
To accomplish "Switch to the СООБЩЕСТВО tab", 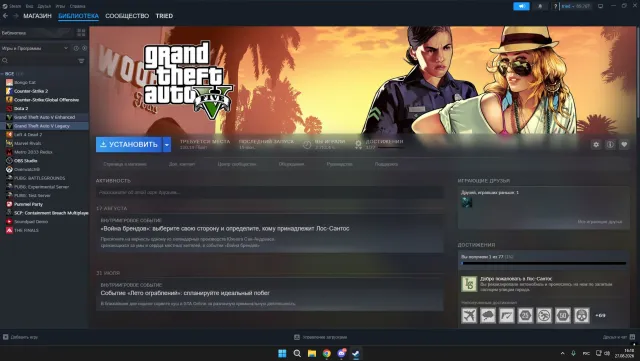I will pyautogui.click(x=127, y=16).
